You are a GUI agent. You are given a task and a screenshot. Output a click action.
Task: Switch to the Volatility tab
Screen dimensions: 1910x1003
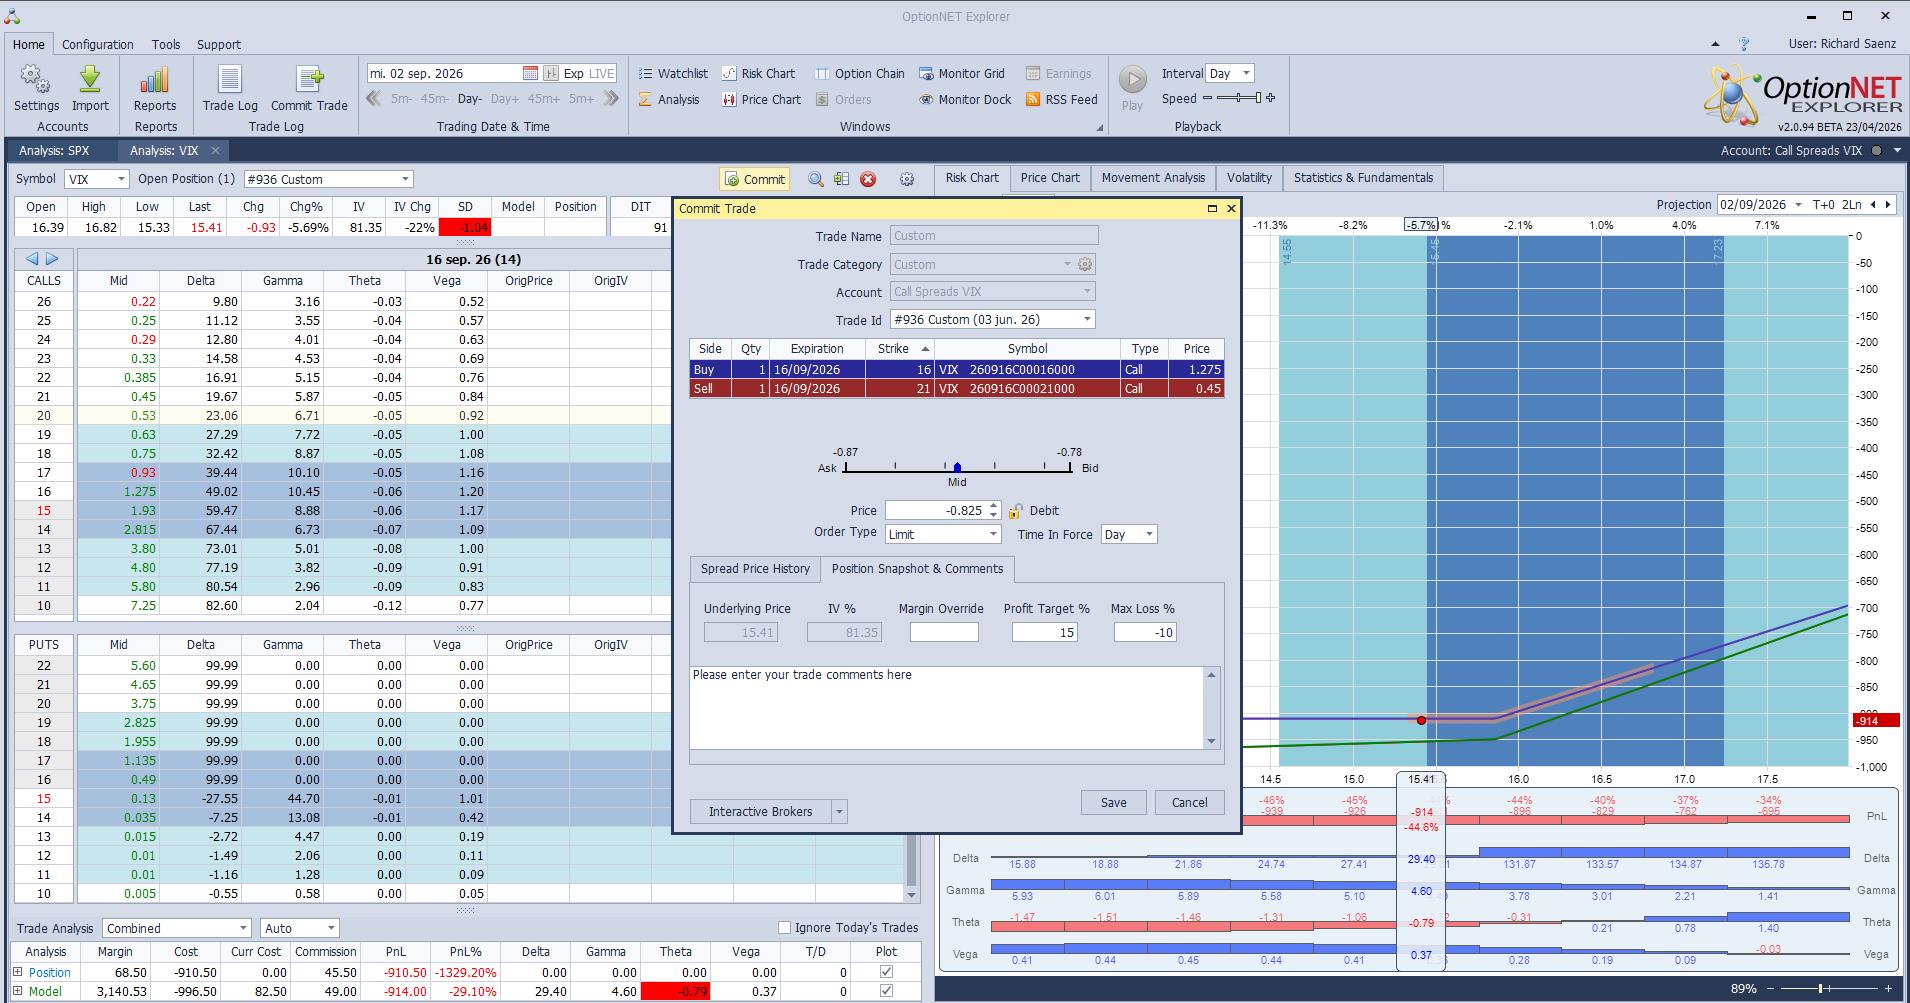coord(1249,178)
